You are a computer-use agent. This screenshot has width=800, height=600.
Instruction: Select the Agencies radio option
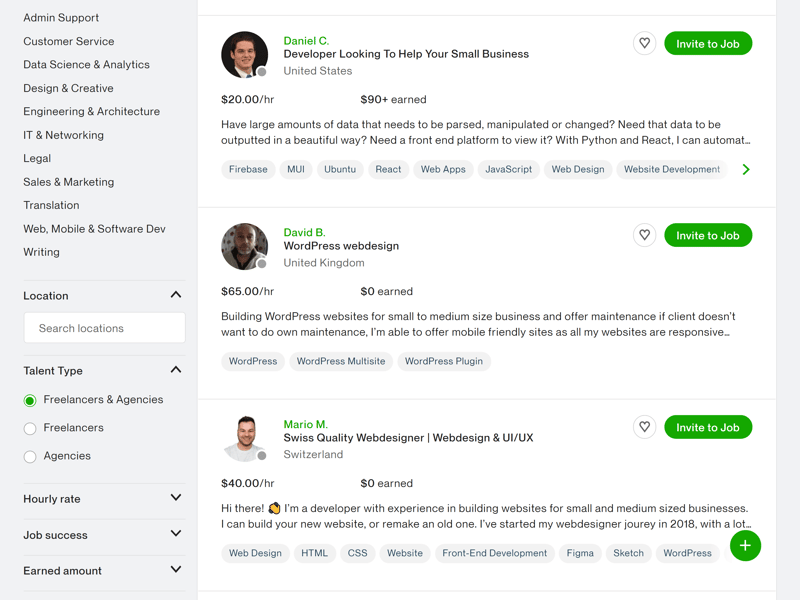[x=30, y=457]
